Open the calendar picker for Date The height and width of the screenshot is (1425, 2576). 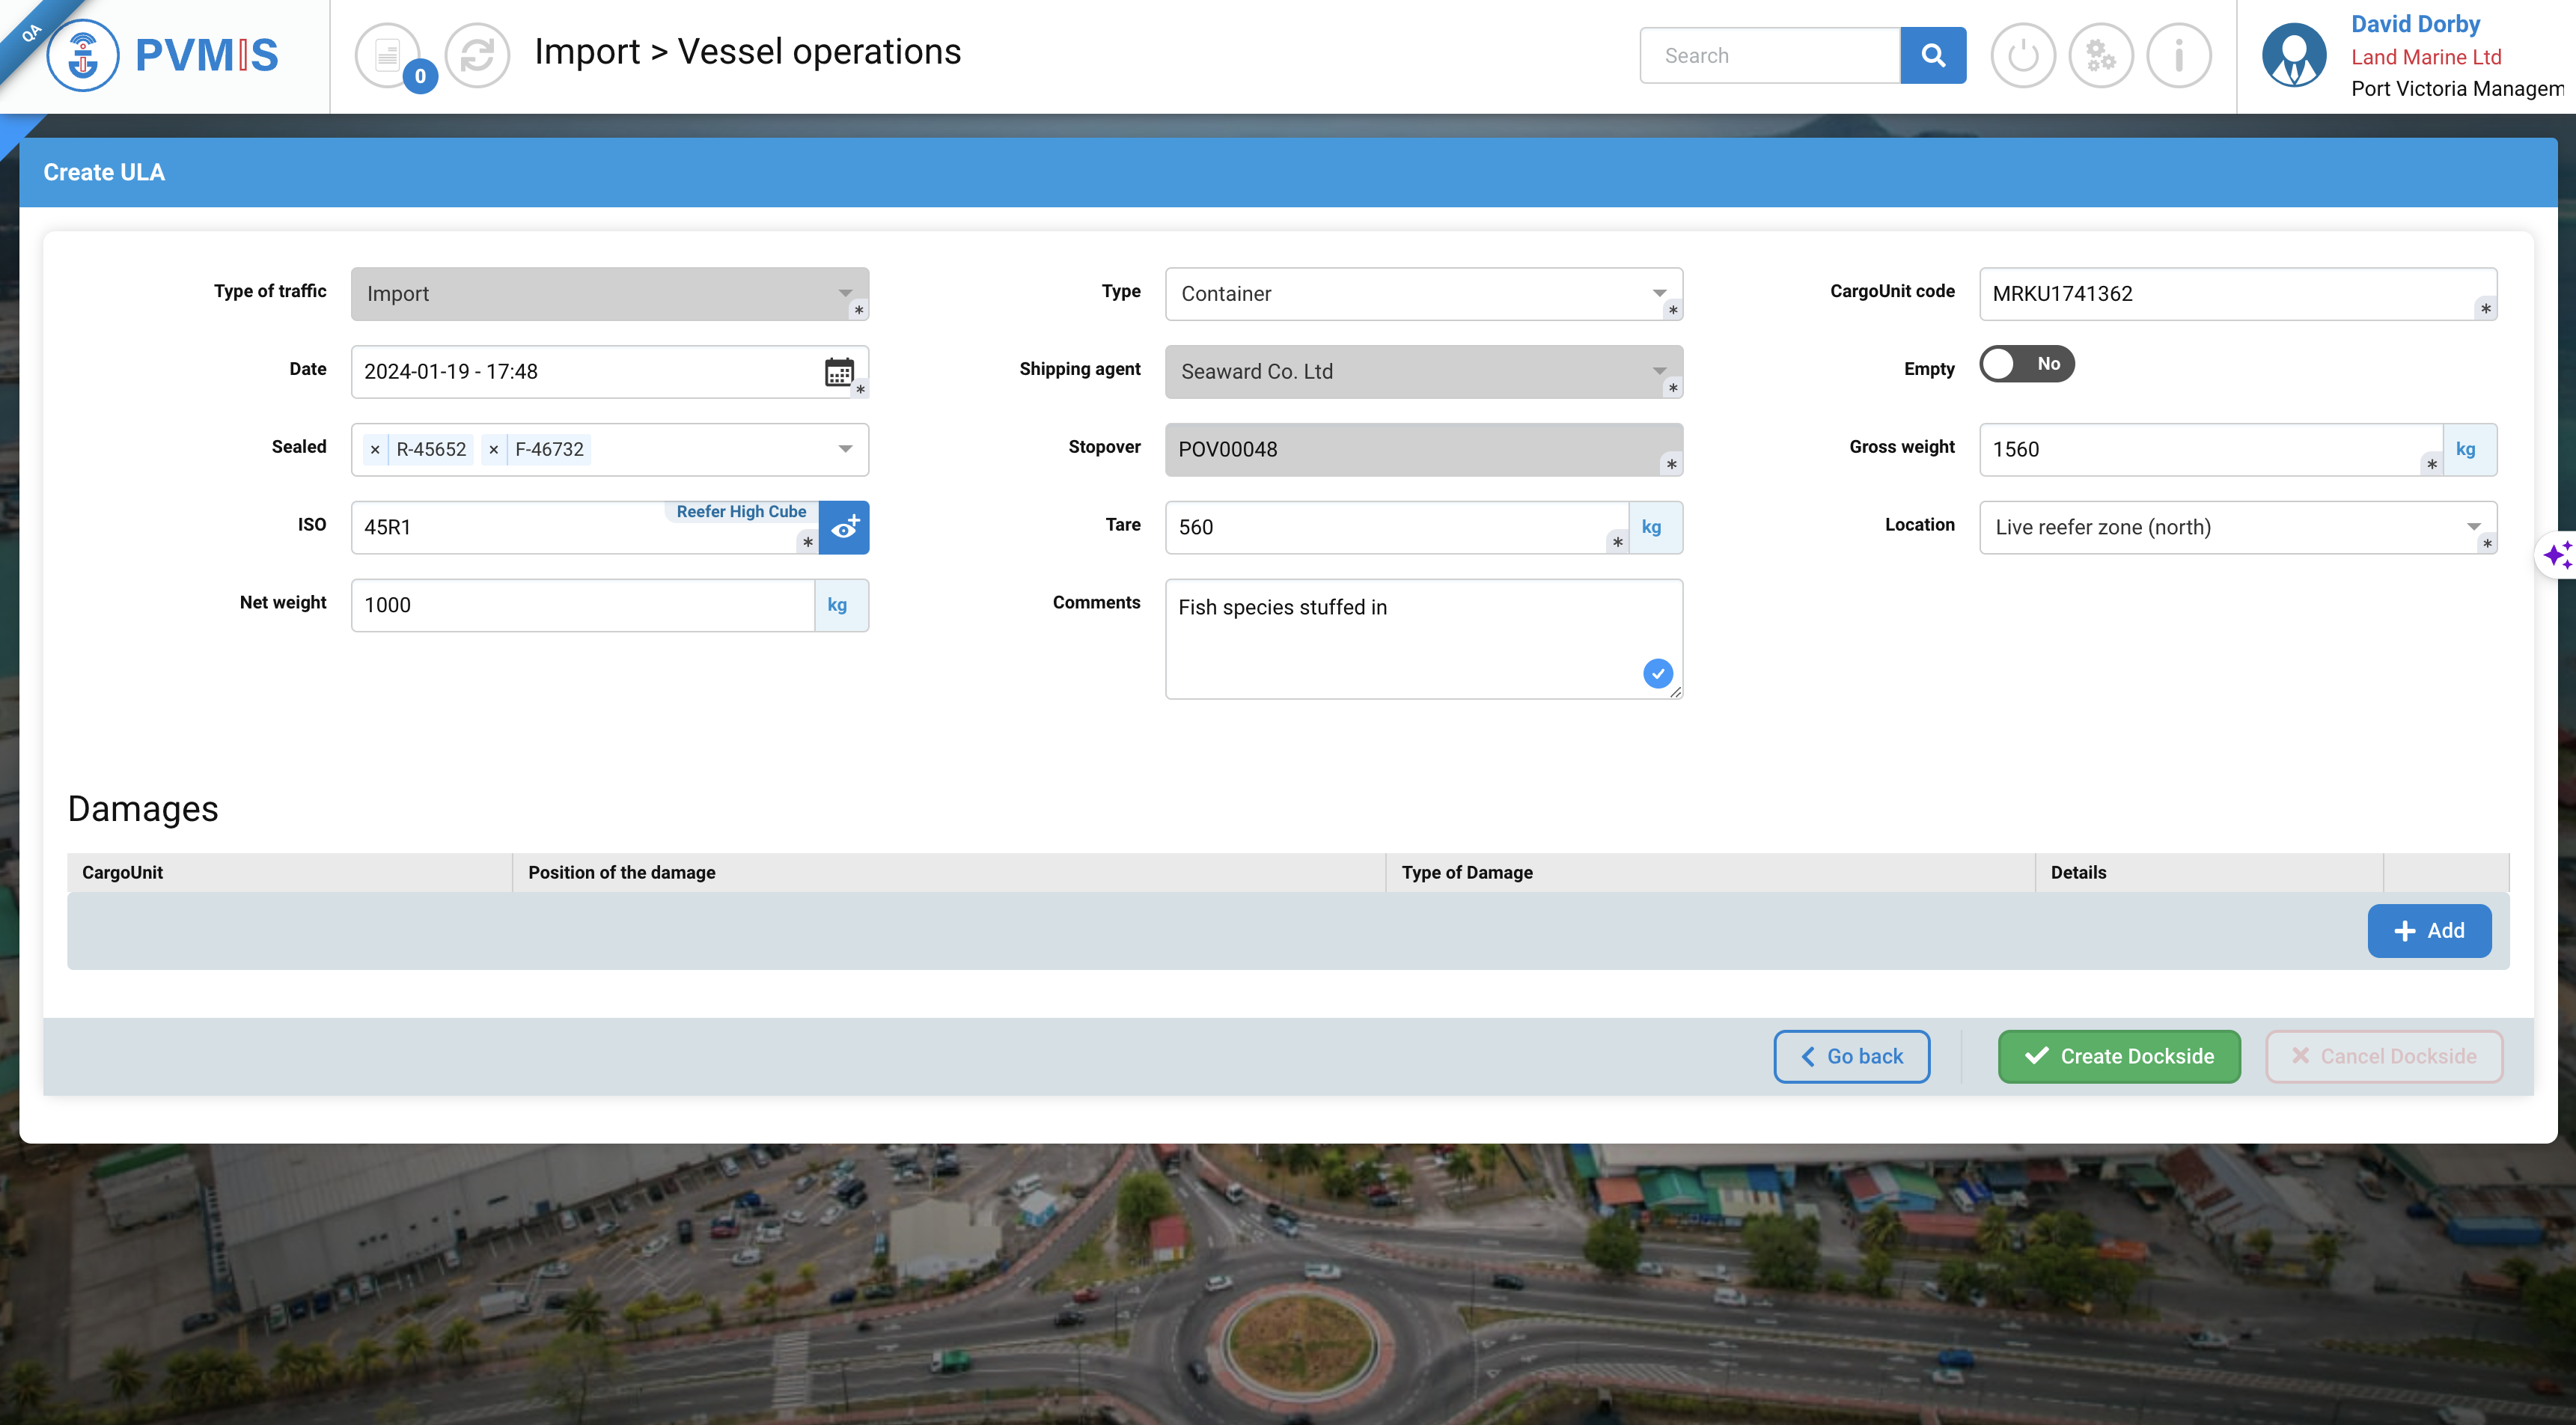click(x=838, y=372)
